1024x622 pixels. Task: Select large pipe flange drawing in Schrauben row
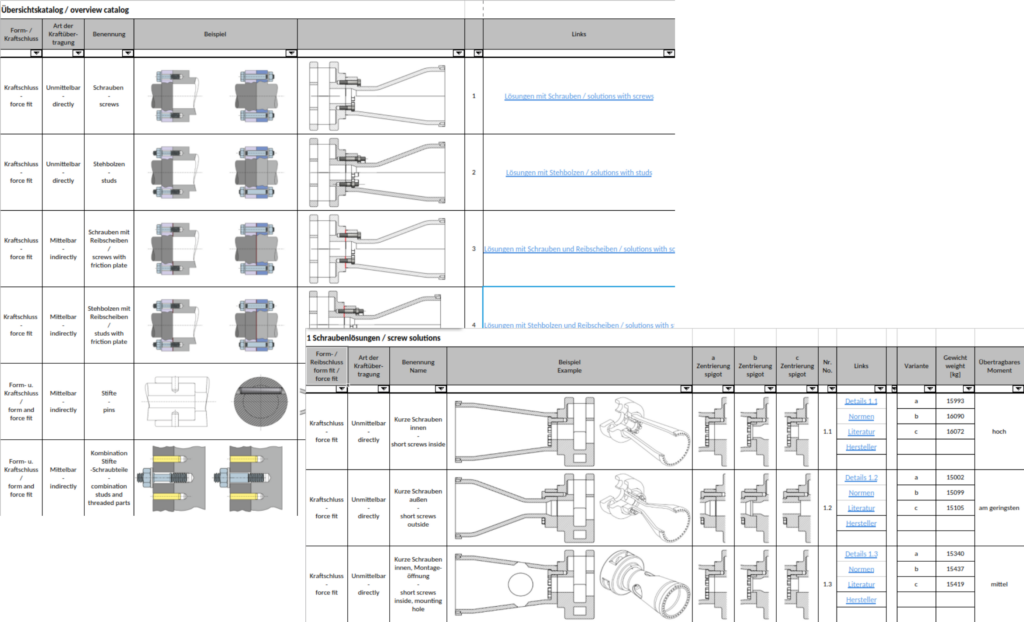377,96
